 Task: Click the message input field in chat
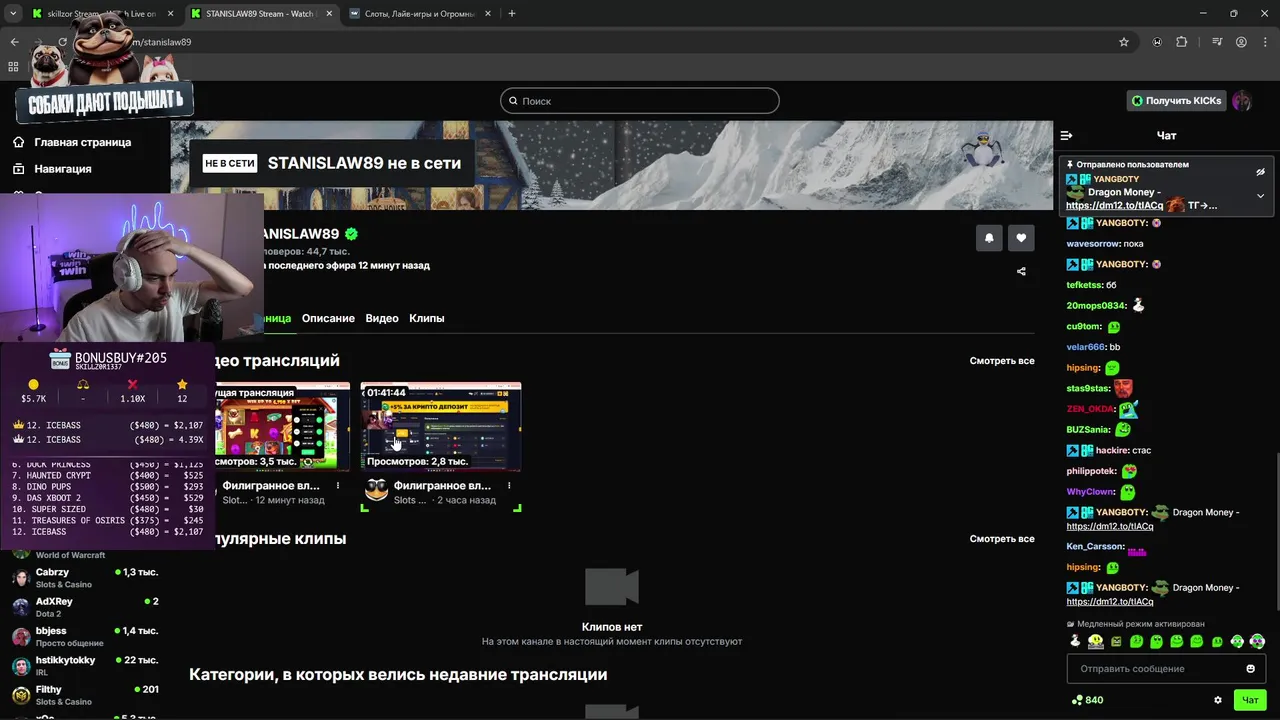[1166, 669]
